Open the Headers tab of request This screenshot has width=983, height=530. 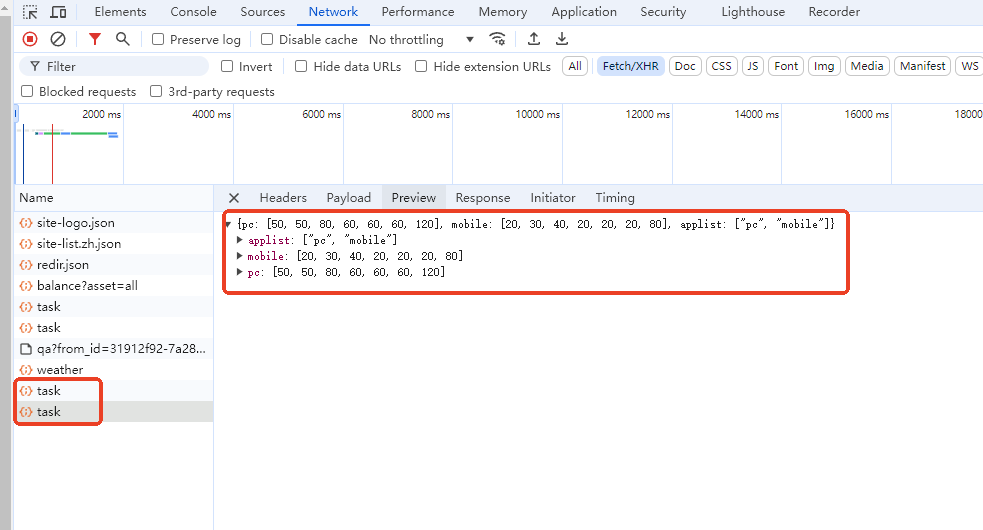pyautogui.click(x=283, y=198)
